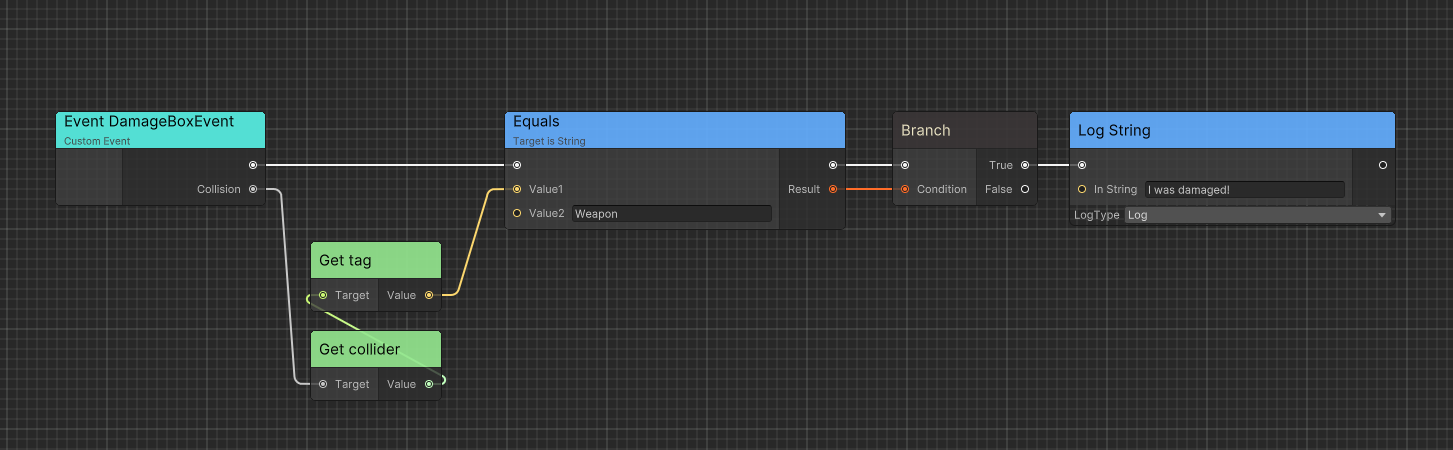Click the Get collider Target input port
Screen dimensions: 1453x450
pos(322,384)
